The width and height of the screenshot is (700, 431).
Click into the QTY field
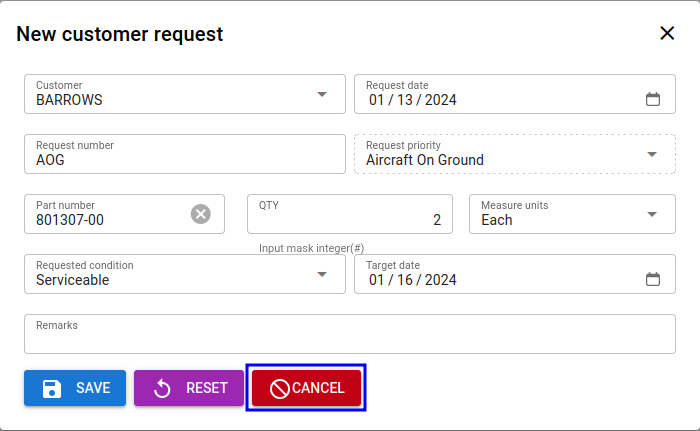pyautogui.click(x=350, y=219)
